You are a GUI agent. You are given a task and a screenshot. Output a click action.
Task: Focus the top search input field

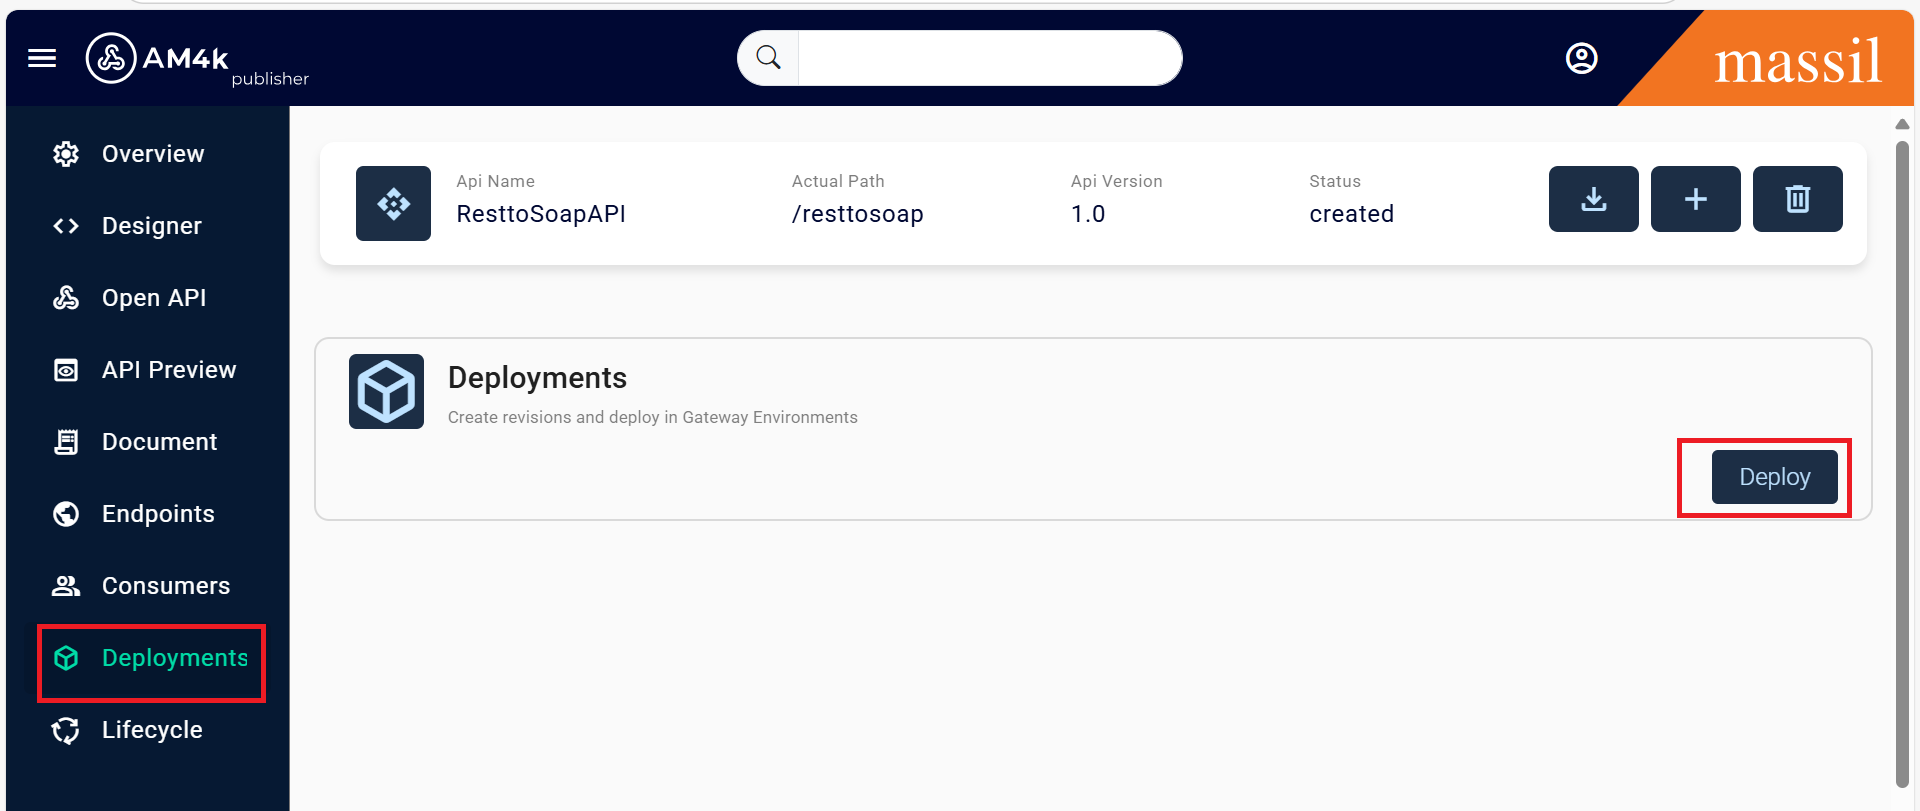(x=988, y=58)
